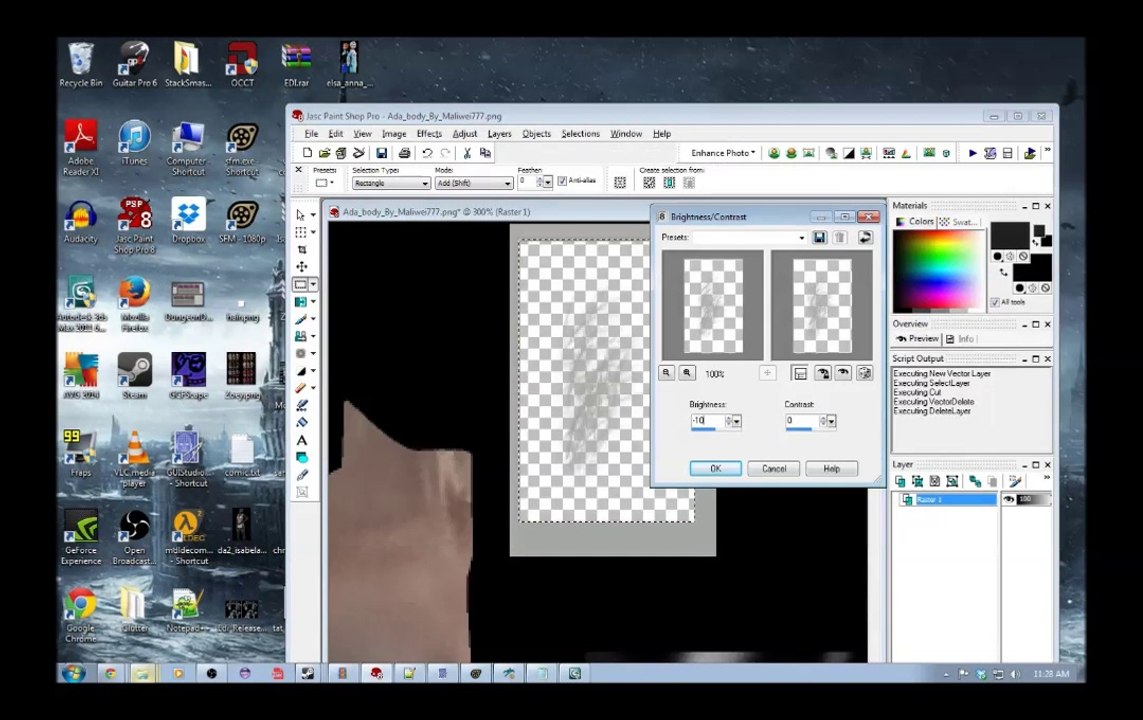Open the Effects menu

tap(429, 134)
